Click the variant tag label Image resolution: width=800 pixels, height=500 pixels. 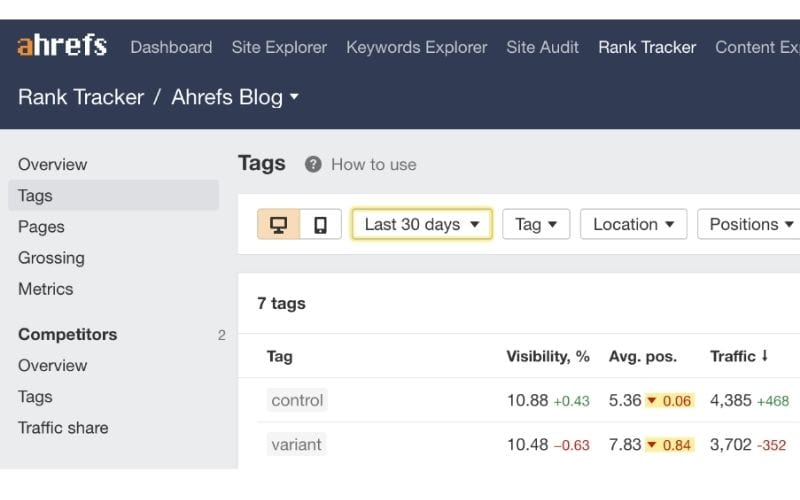click(x=296, y=444)
